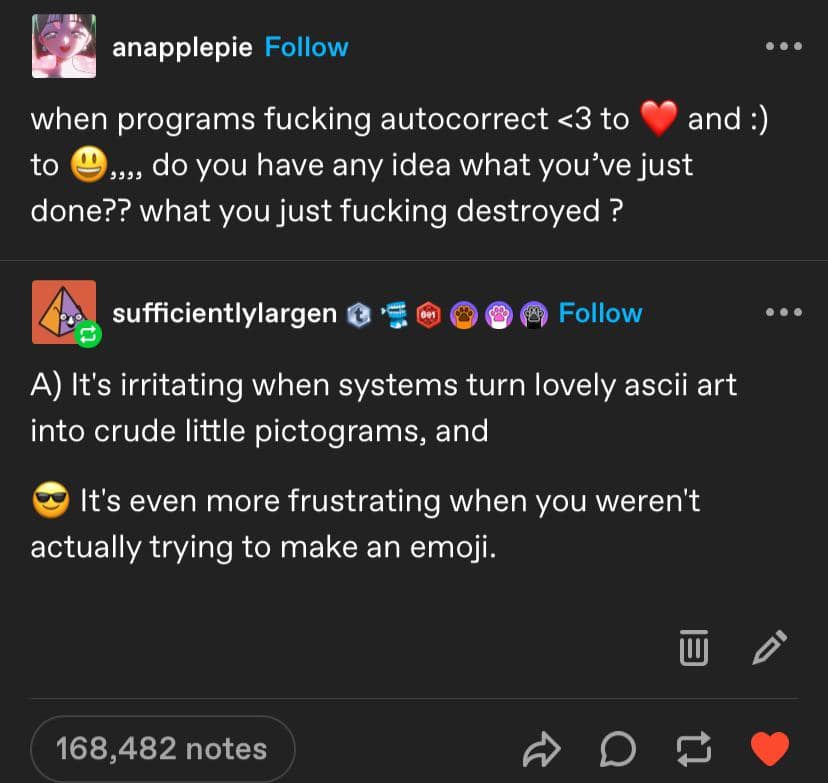The height and width of the screenshot is (783, 828).
Task: Edit the post with pencil icon
Action: point(769,648)
